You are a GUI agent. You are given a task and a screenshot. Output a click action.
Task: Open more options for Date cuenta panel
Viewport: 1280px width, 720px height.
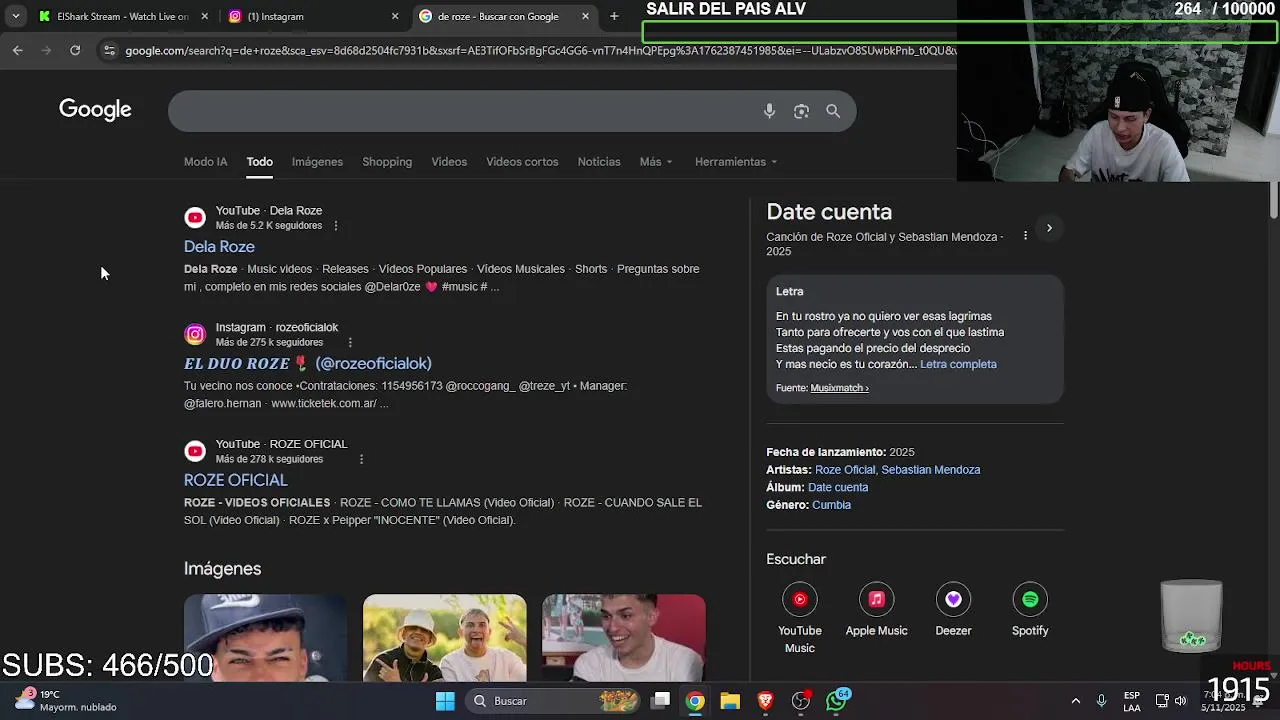(1025, 236)
